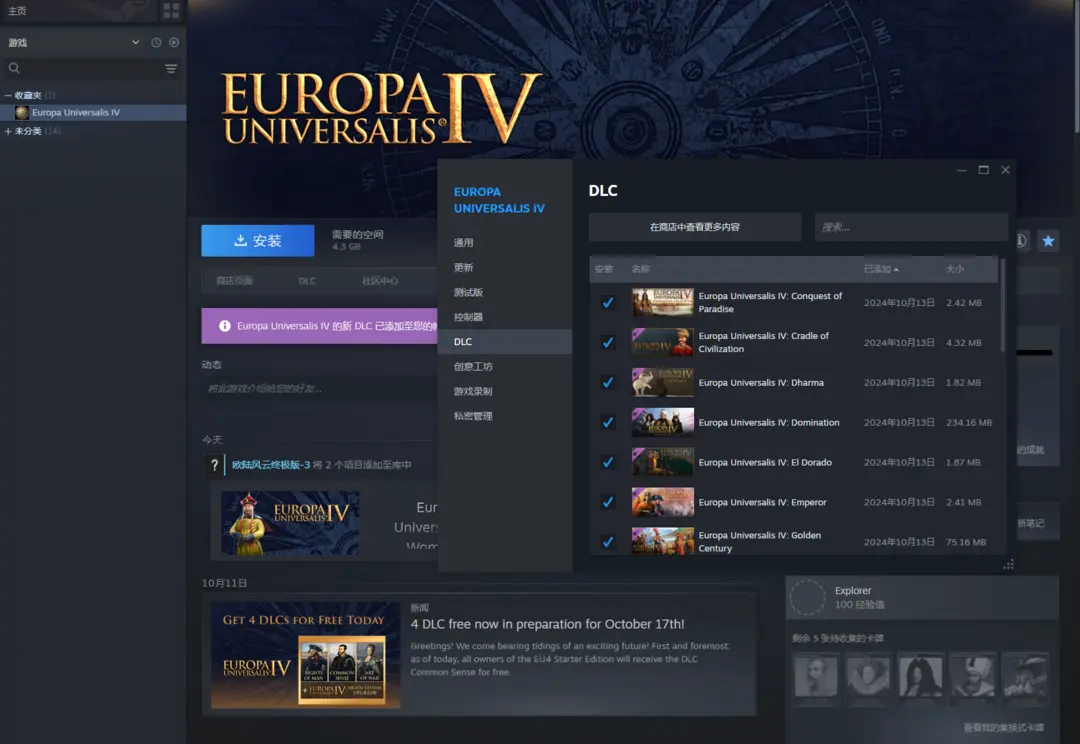Click the Emperor DLC thumbnail

(x=663, y=502)
